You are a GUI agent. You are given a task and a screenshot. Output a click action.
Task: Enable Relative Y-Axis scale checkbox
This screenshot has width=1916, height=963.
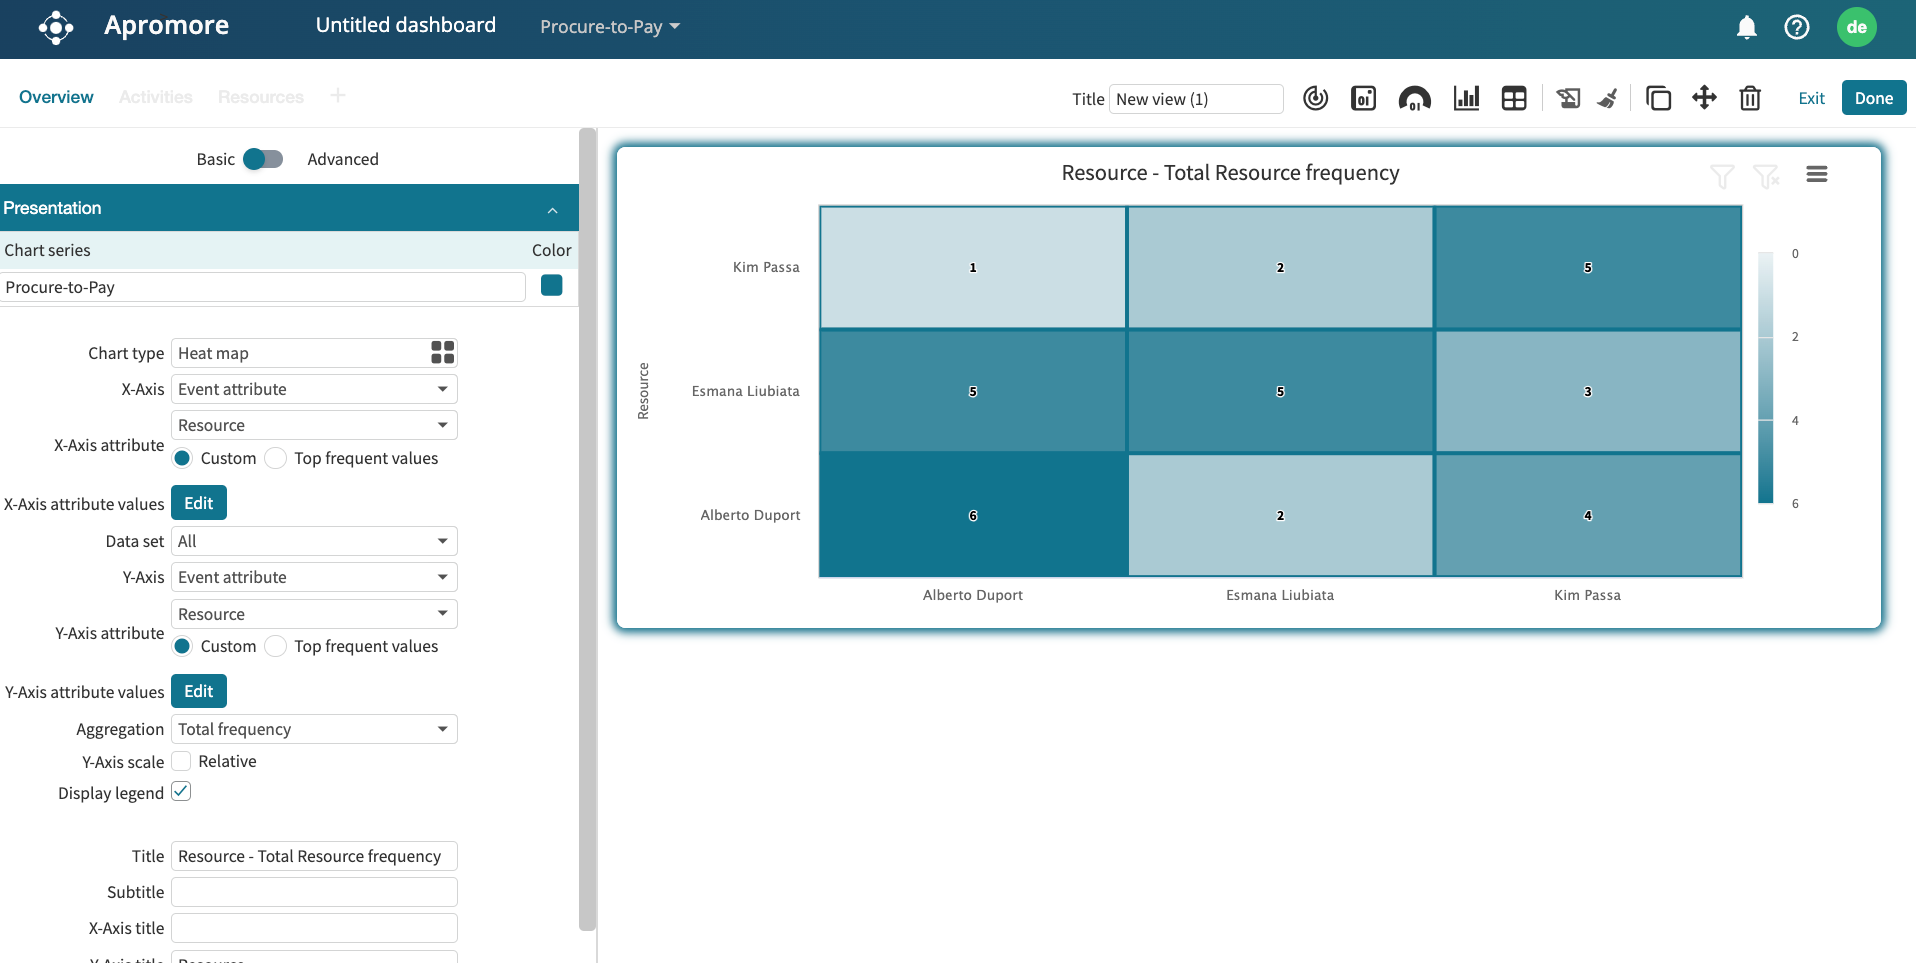tap(181, 761)
